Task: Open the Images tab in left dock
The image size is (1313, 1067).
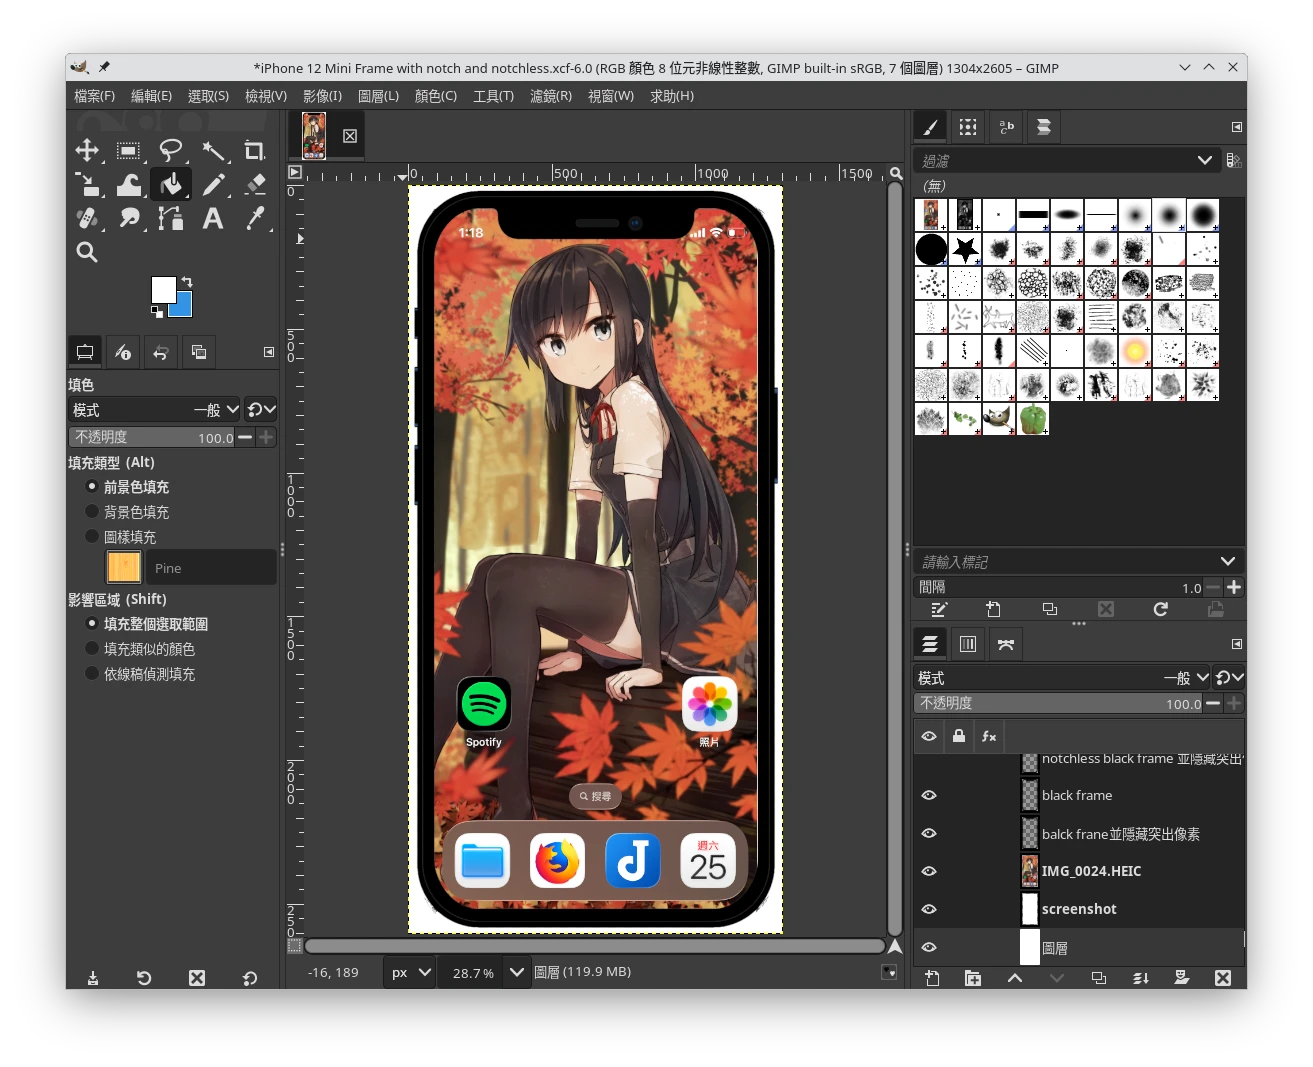Action: [198, 352]
